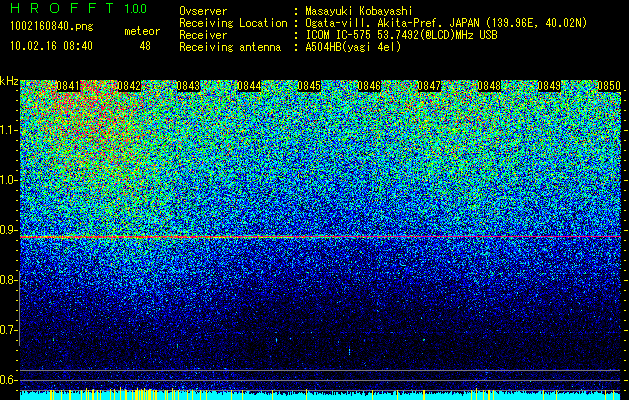Click the date stamp 10.02.16 08:40
The height and width of the screenshot is (400, 629).
point(51,46)
